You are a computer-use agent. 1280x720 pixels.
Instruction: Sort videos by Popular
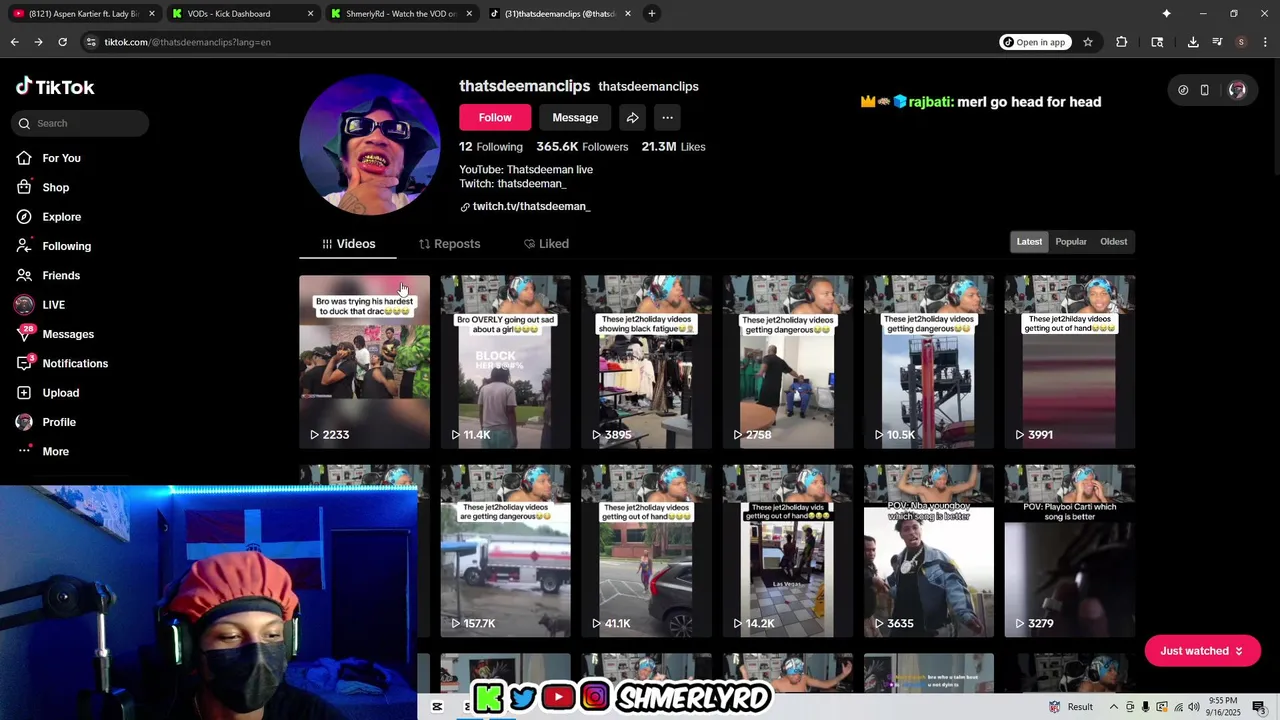1071,242
